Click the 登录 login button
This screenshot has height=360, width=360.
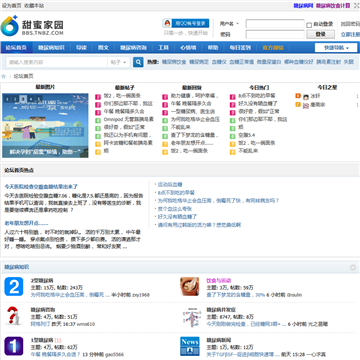coord(320,34)
